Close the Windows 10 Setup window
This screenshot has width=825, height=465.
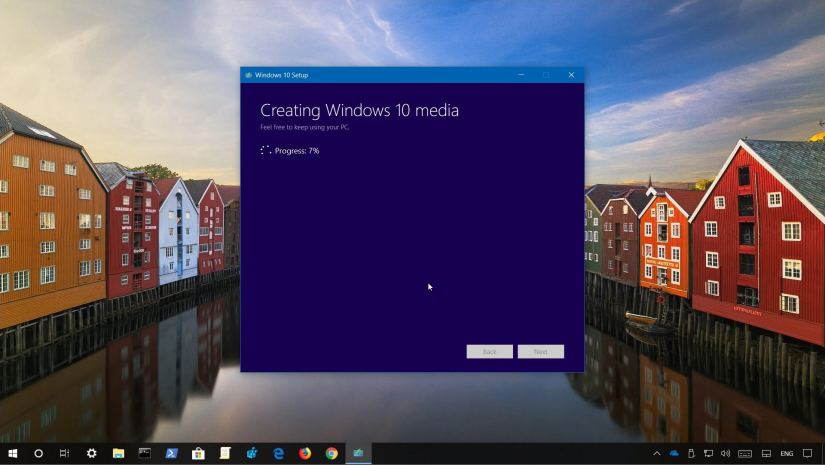point(571,75)
